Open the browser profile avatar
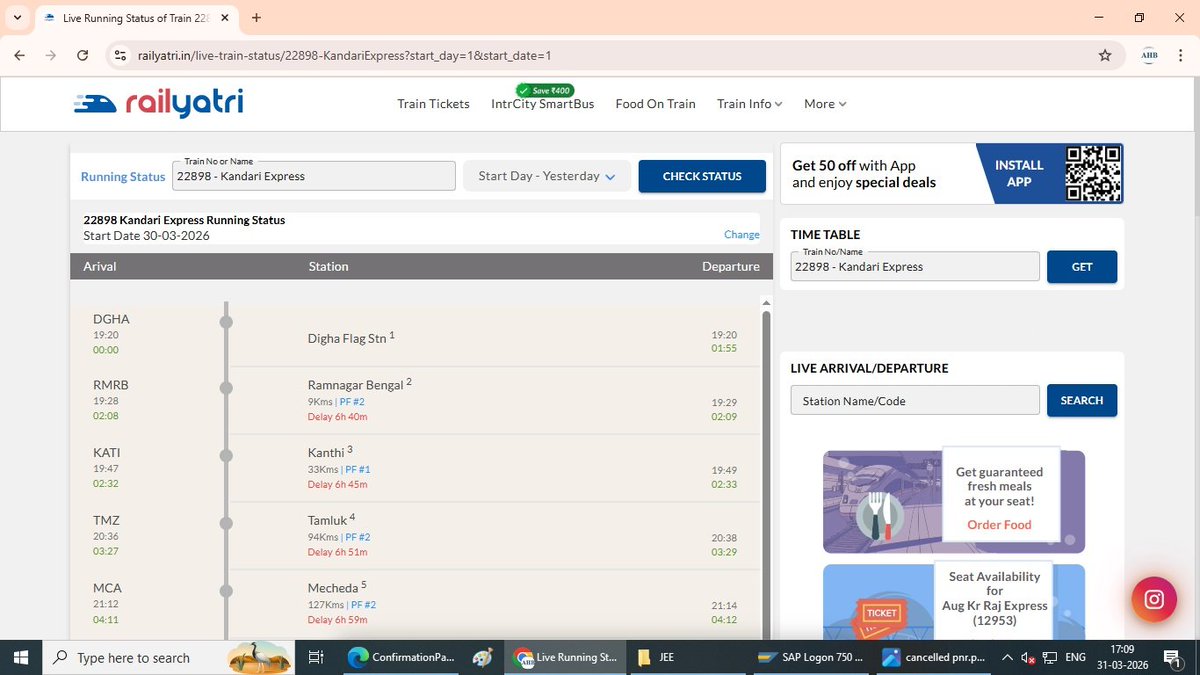 (1149, 56)
